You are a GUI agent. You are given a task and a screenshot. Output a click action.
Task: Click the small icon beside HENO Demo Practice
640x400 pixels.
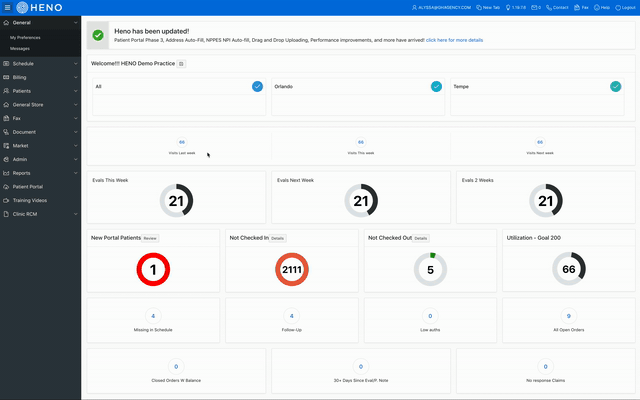coord(181,64)
